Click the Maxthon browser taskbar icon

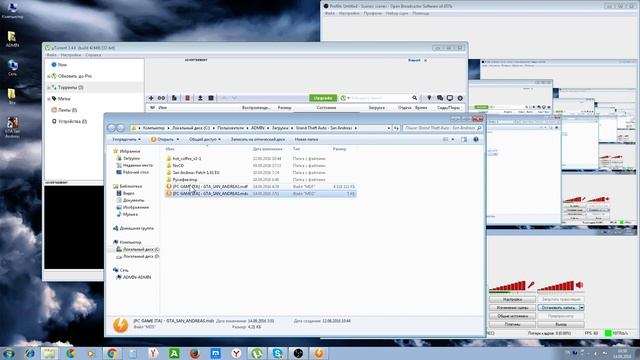coord(216,353)
